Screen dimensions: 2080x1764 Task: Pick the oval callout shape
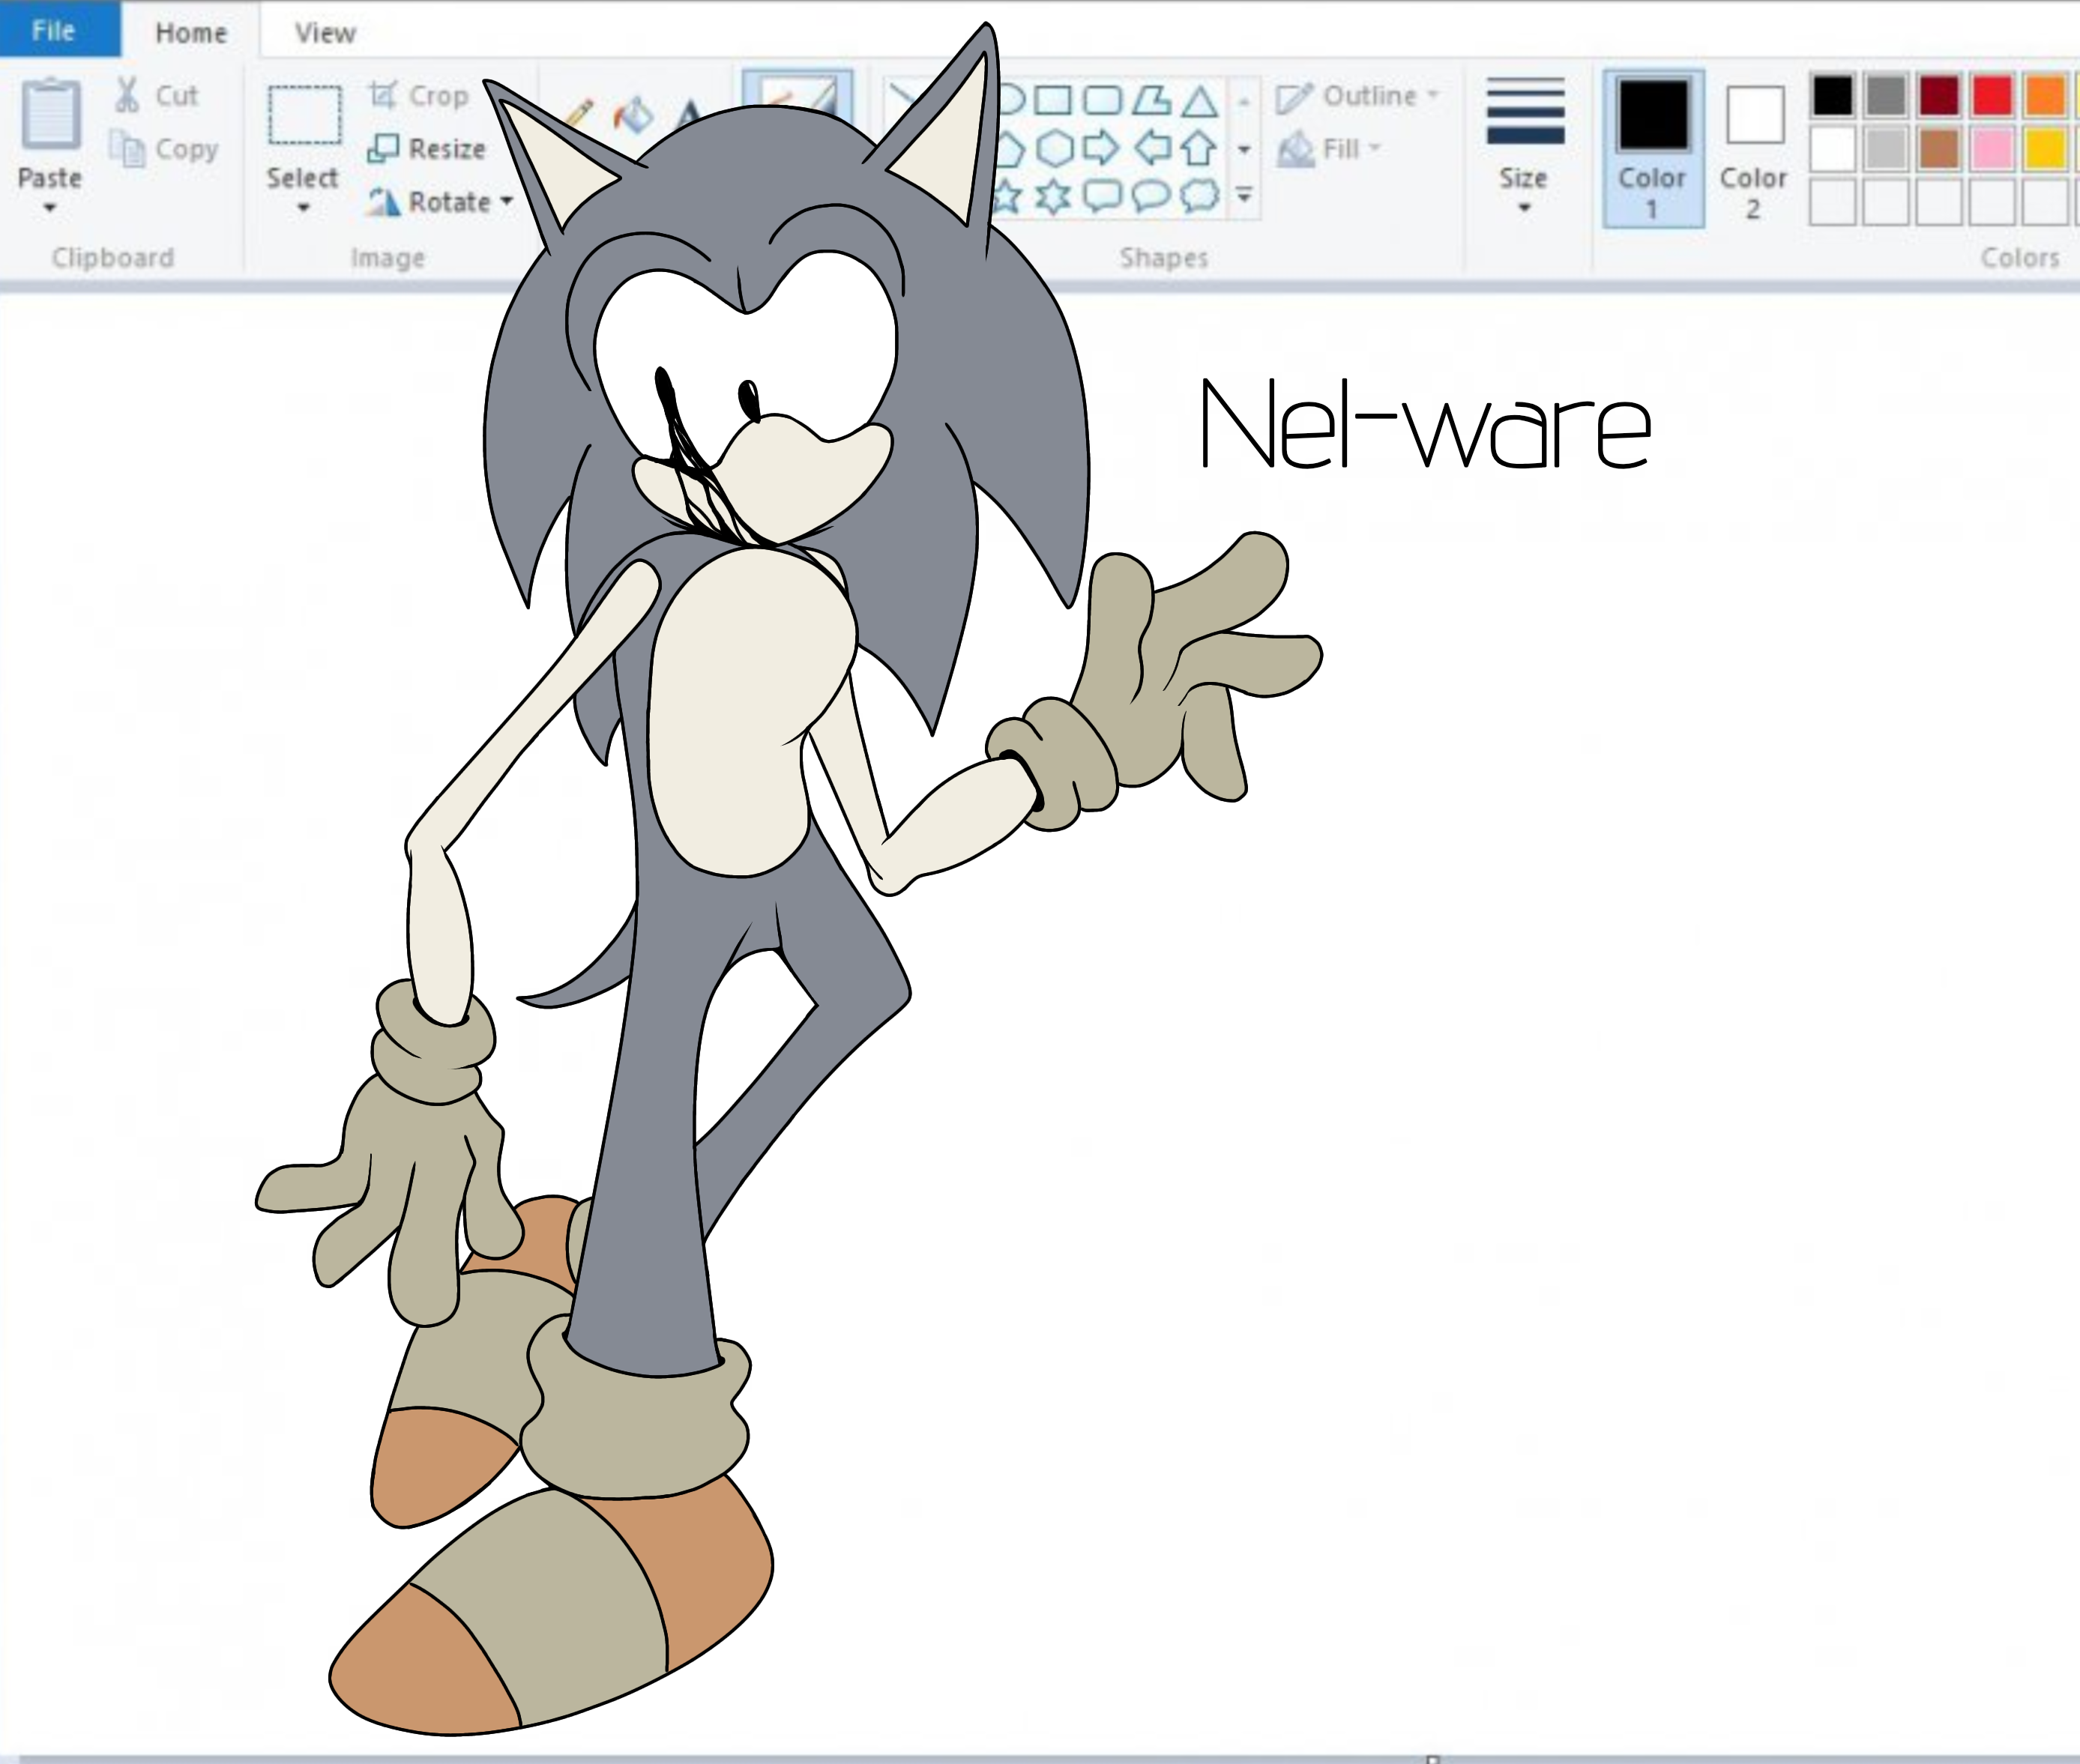tap(1150, 196)
